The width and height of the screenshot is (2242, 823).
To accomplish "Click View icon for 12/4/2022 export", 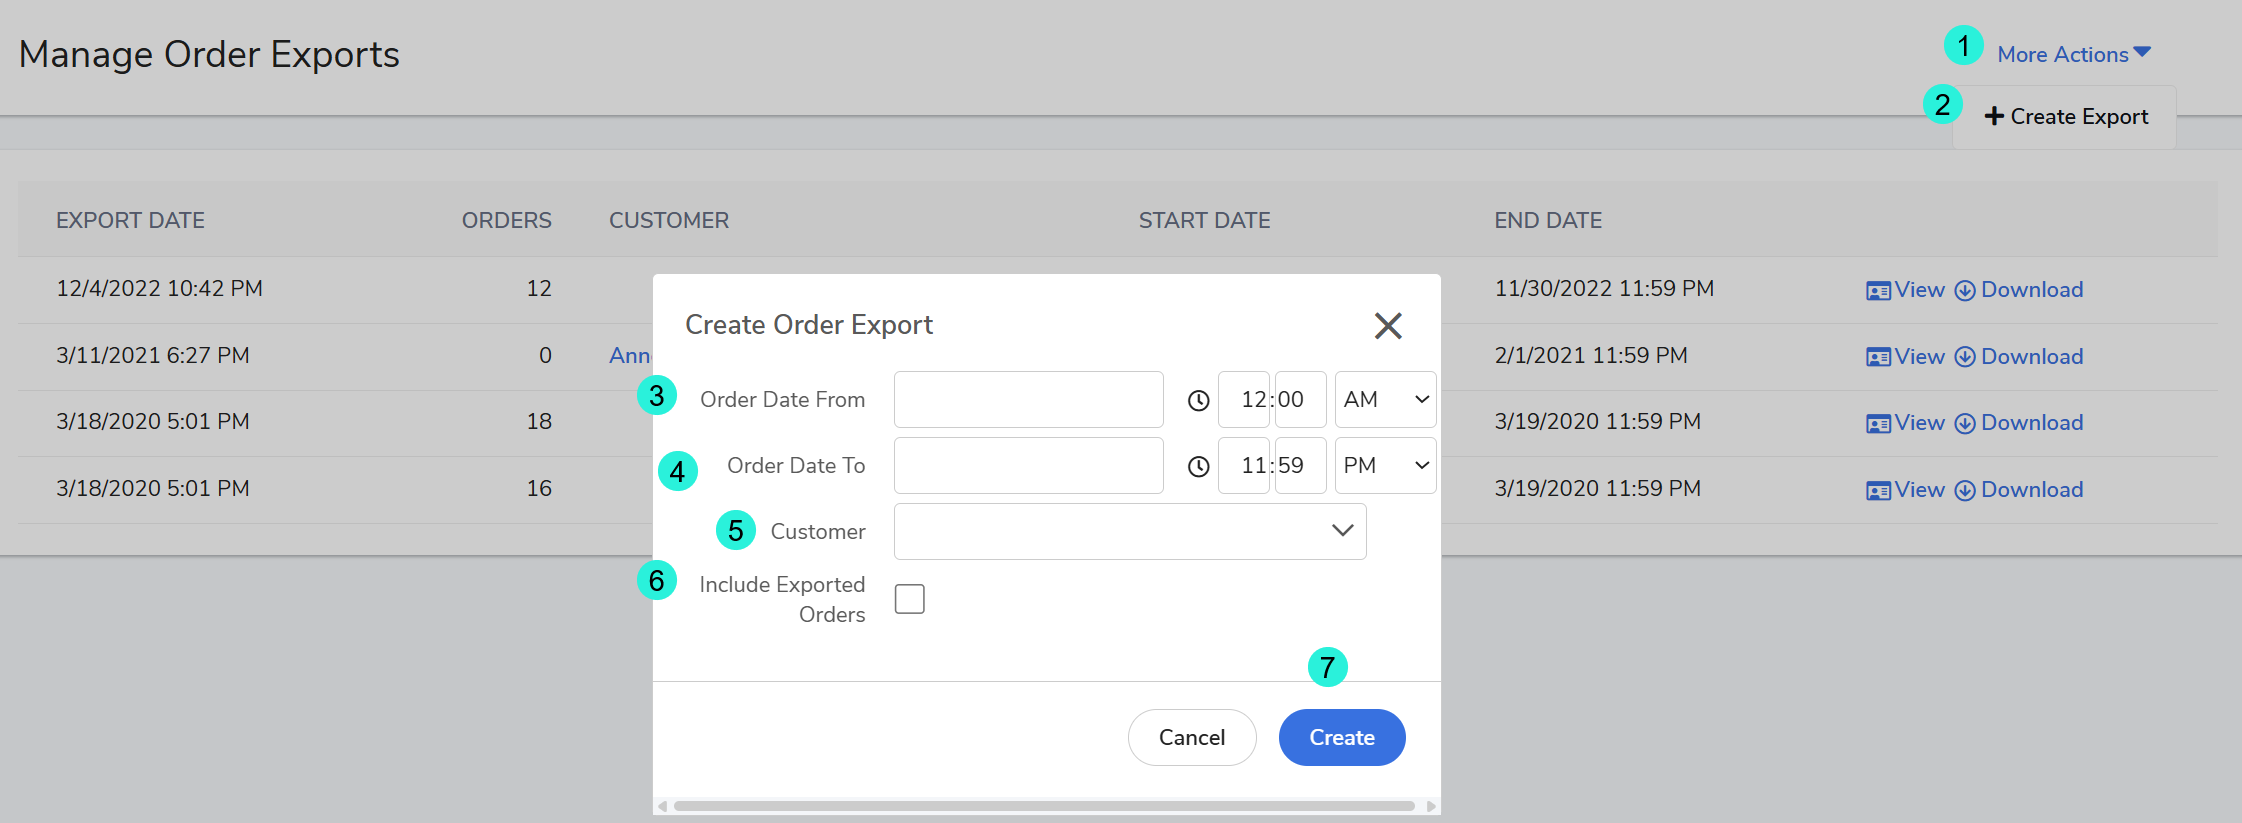I will [1877, 291].
